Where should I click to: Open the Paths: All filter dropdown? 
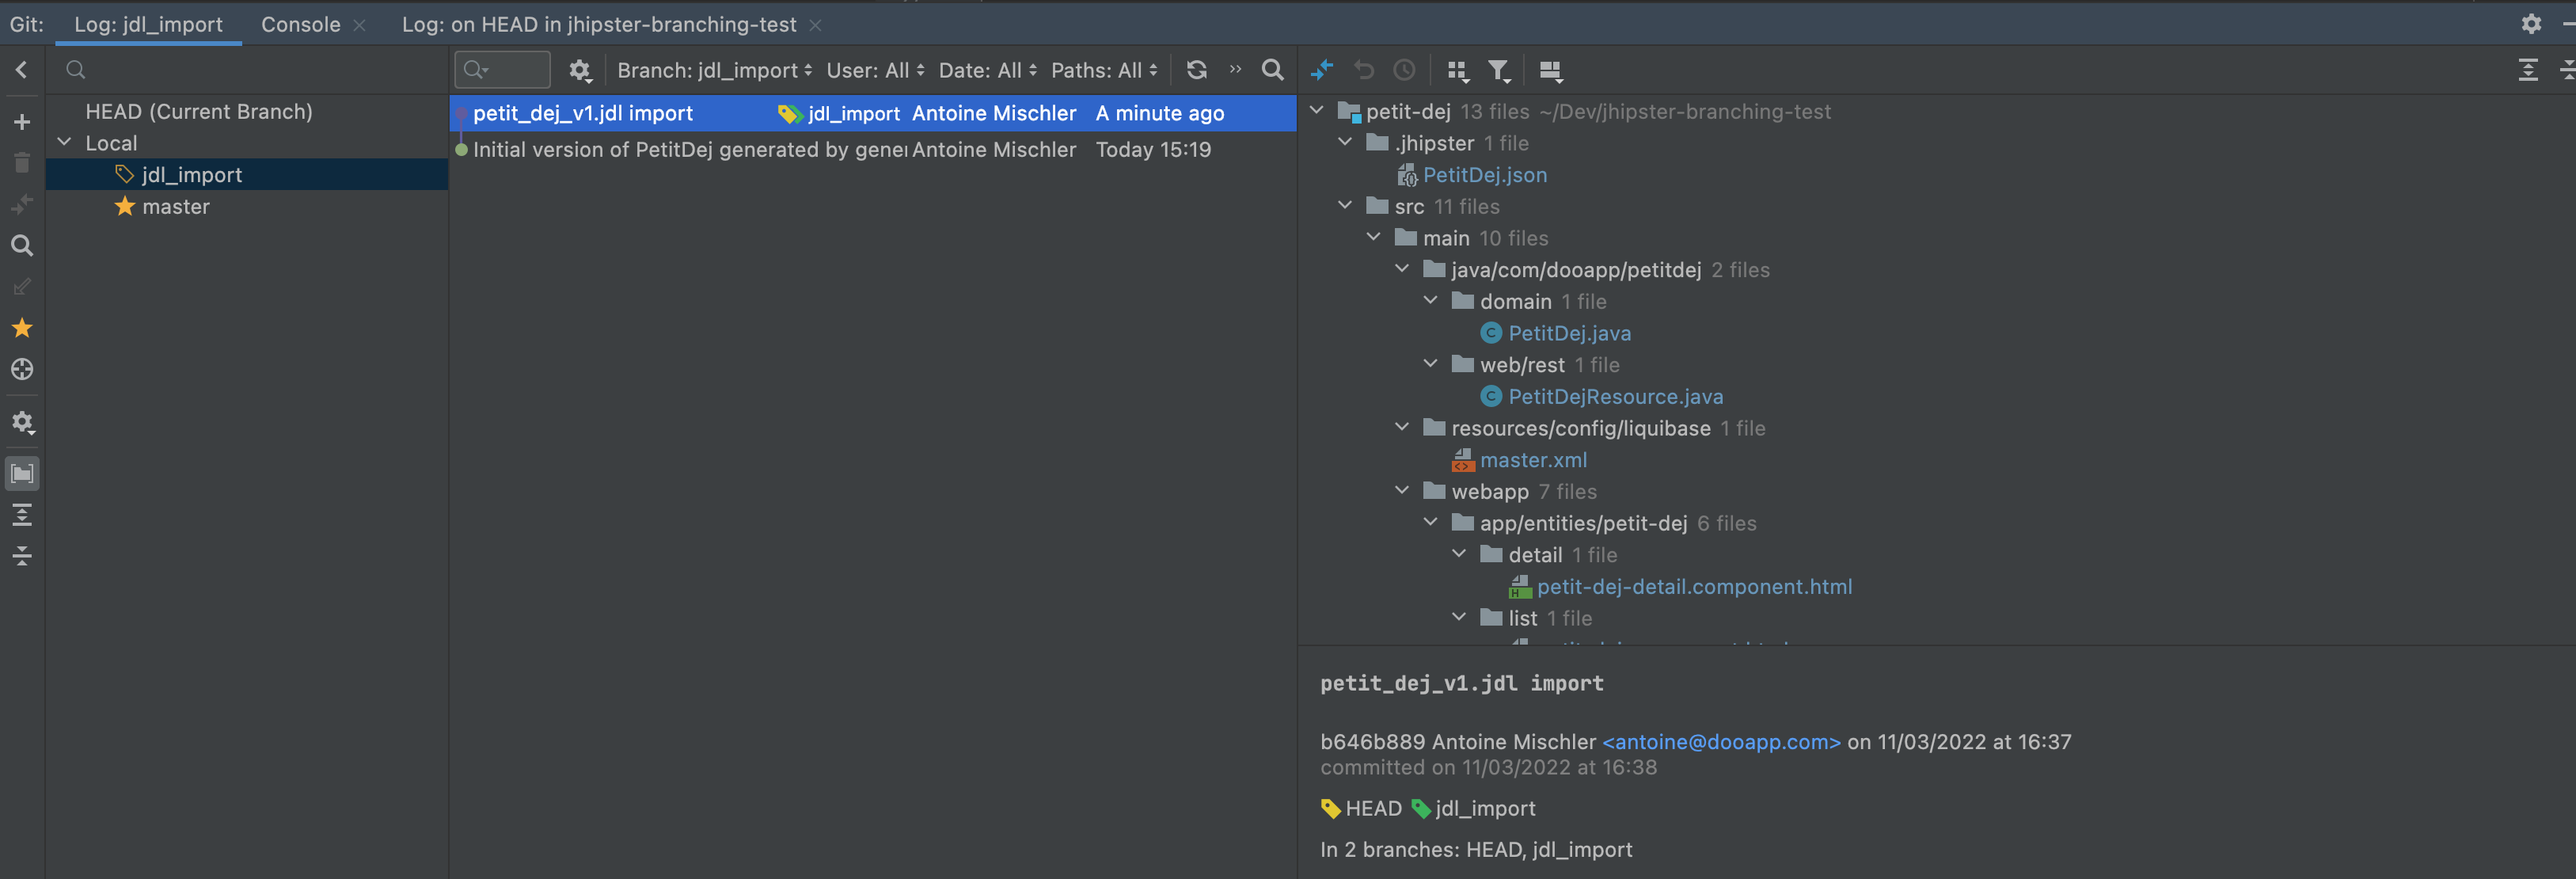(x=1104, y=70)
